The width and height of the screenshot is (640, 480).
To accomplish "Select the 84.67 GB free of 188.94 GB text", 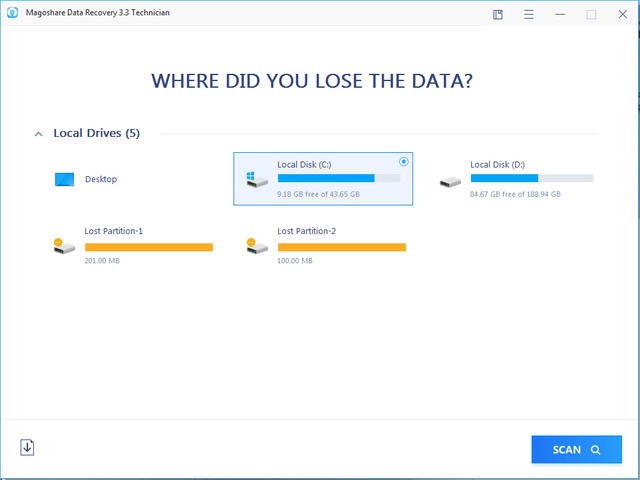I will (x=515, y=194).
